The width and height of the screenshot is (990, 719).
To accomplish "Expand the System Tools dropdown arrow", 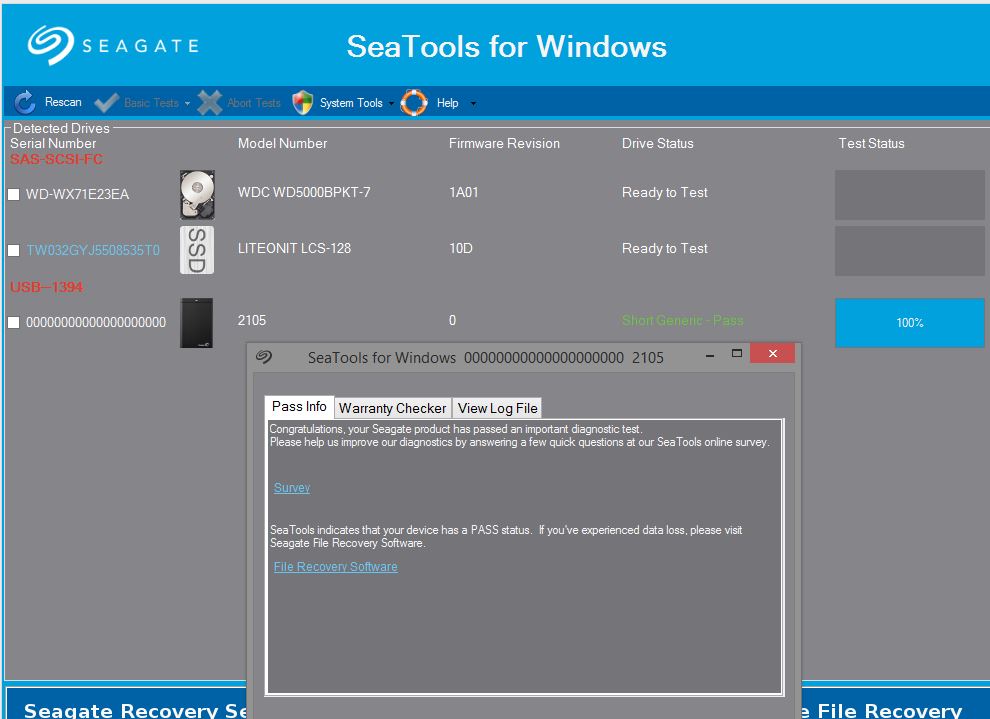I will click(391, 104).
